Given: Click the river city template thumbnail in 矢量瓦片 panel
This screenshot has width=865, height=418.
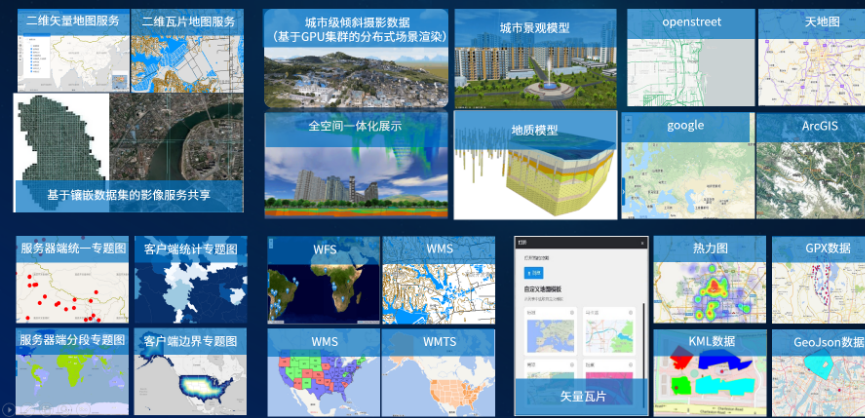Looking at the screenshot, I should 610,336.
